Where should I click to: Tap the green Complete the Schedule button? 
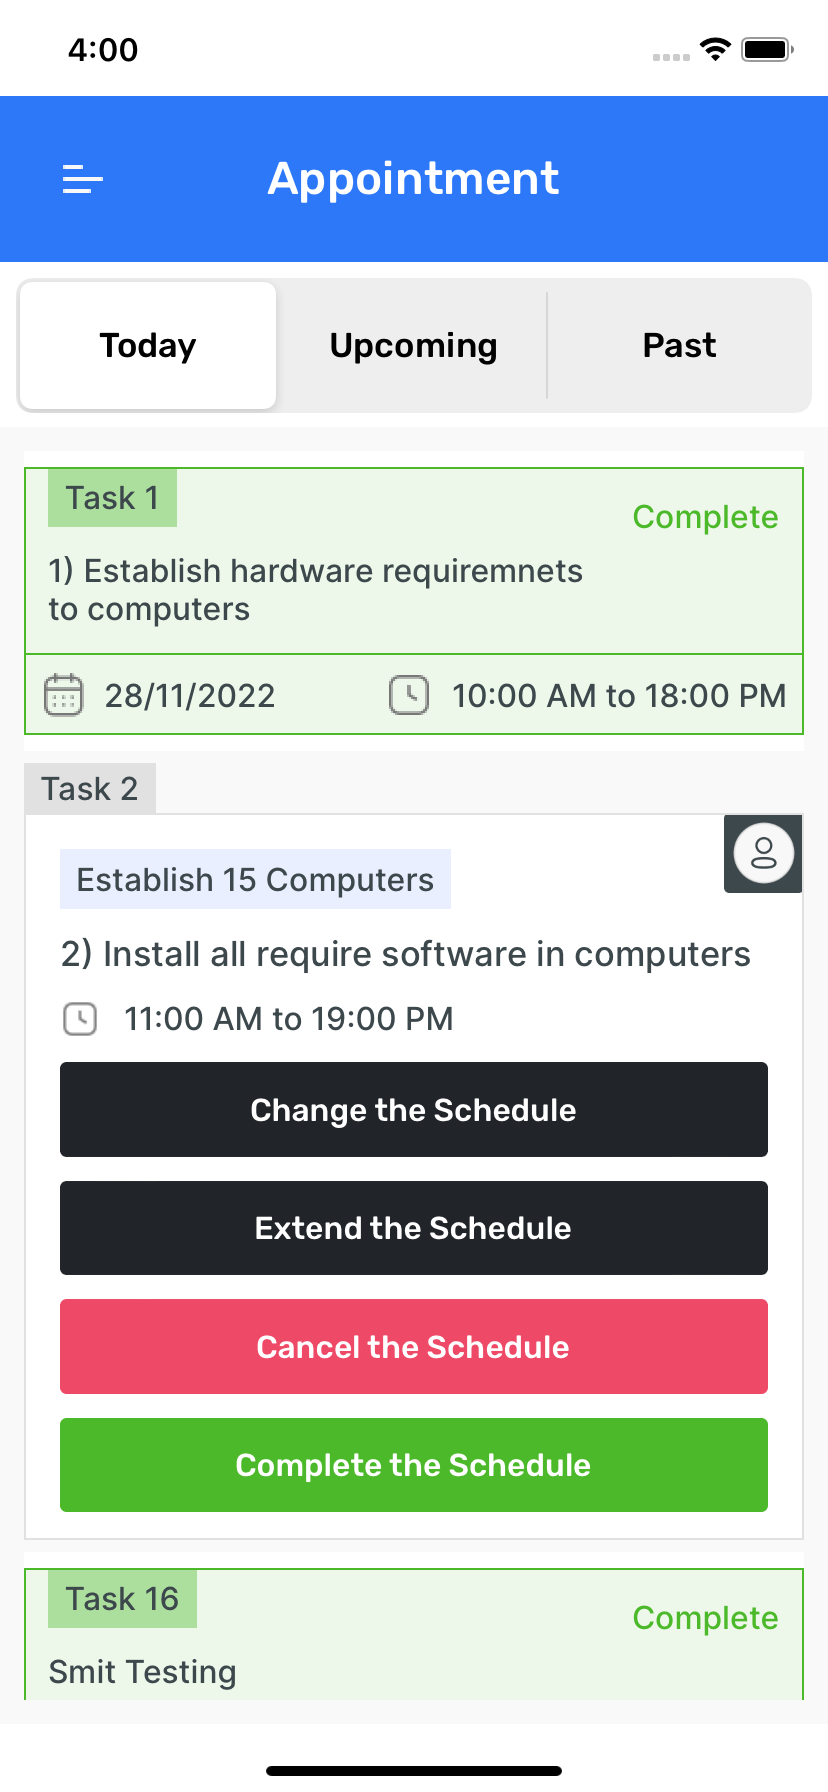pyautogui.click(x=414, y=1465)
